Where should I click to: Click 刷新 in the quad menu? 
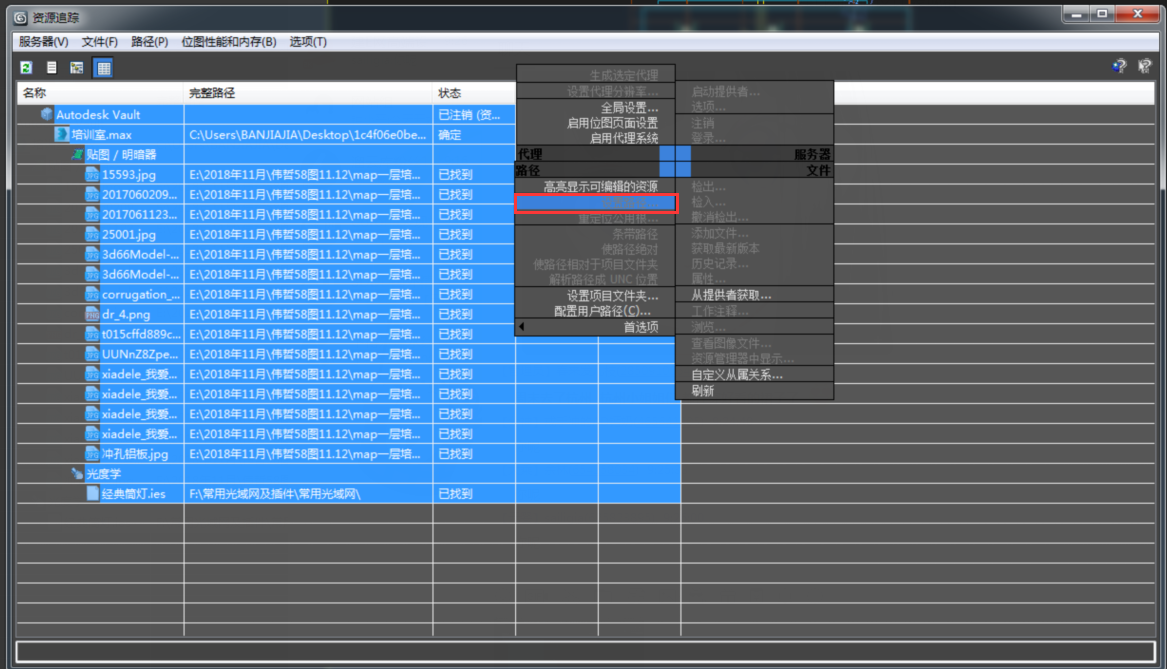[703, 391]
